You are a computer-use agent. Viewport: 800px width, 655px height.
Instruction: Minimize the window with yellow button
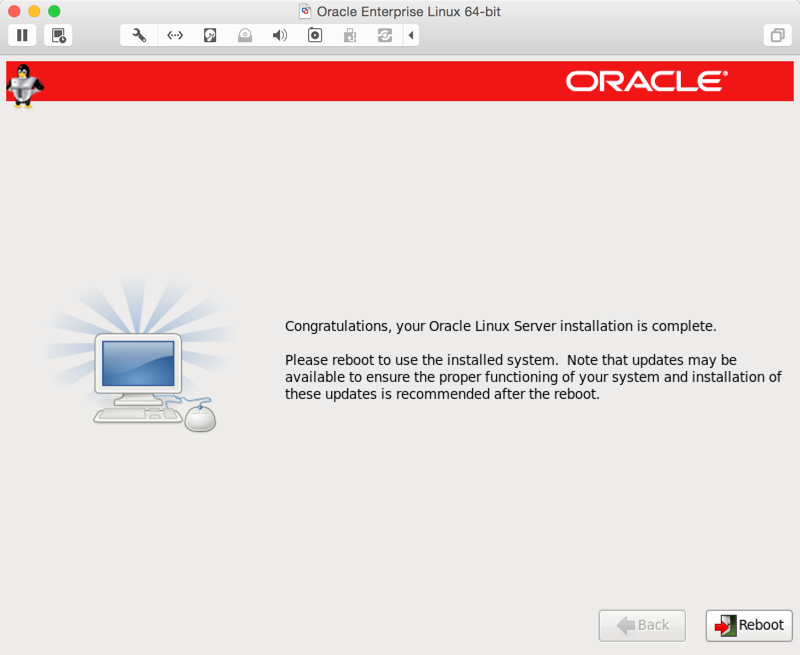[x=34, y=11]
